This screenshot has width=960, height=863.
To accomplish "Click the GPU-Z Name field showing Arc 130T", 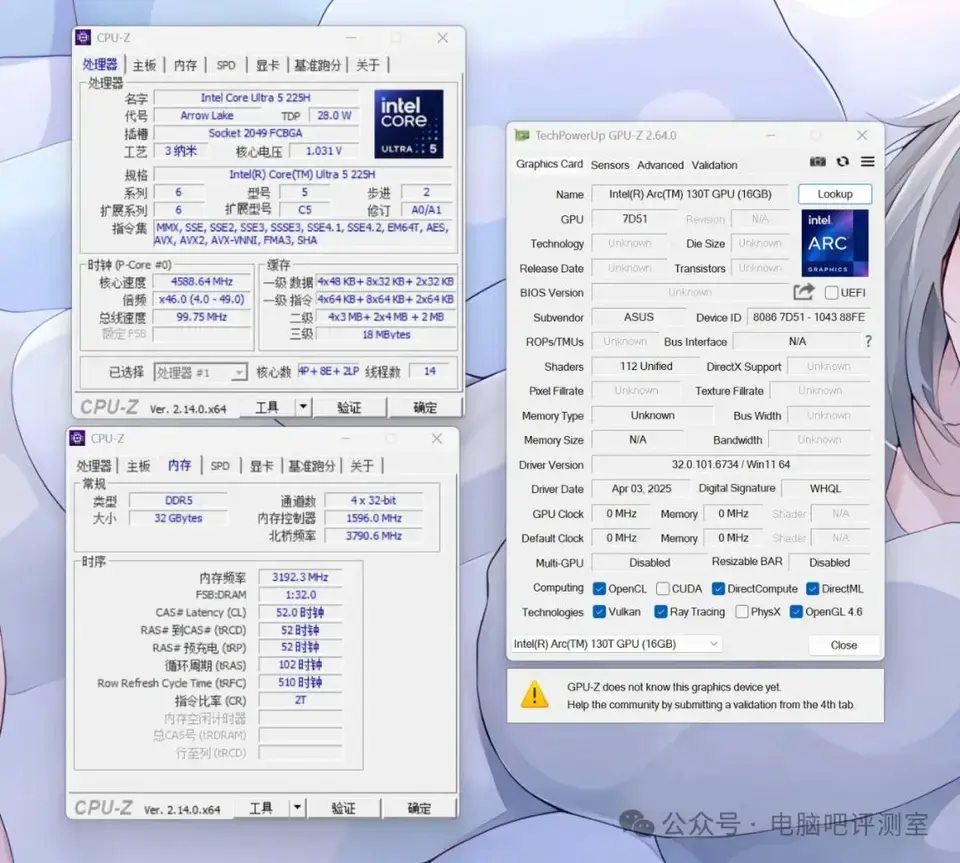I will 690,194.
